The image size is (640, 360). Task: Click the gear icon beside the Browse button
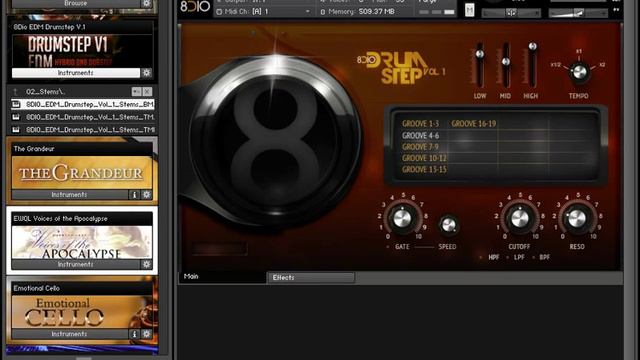[147, 4]
